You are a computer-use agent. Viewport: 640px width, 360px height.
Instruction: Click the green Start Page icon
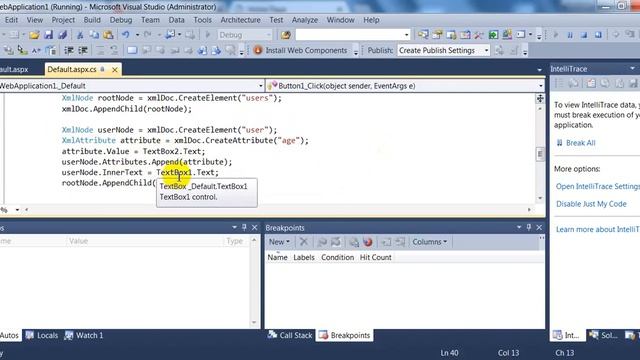[x=493, y=35]
